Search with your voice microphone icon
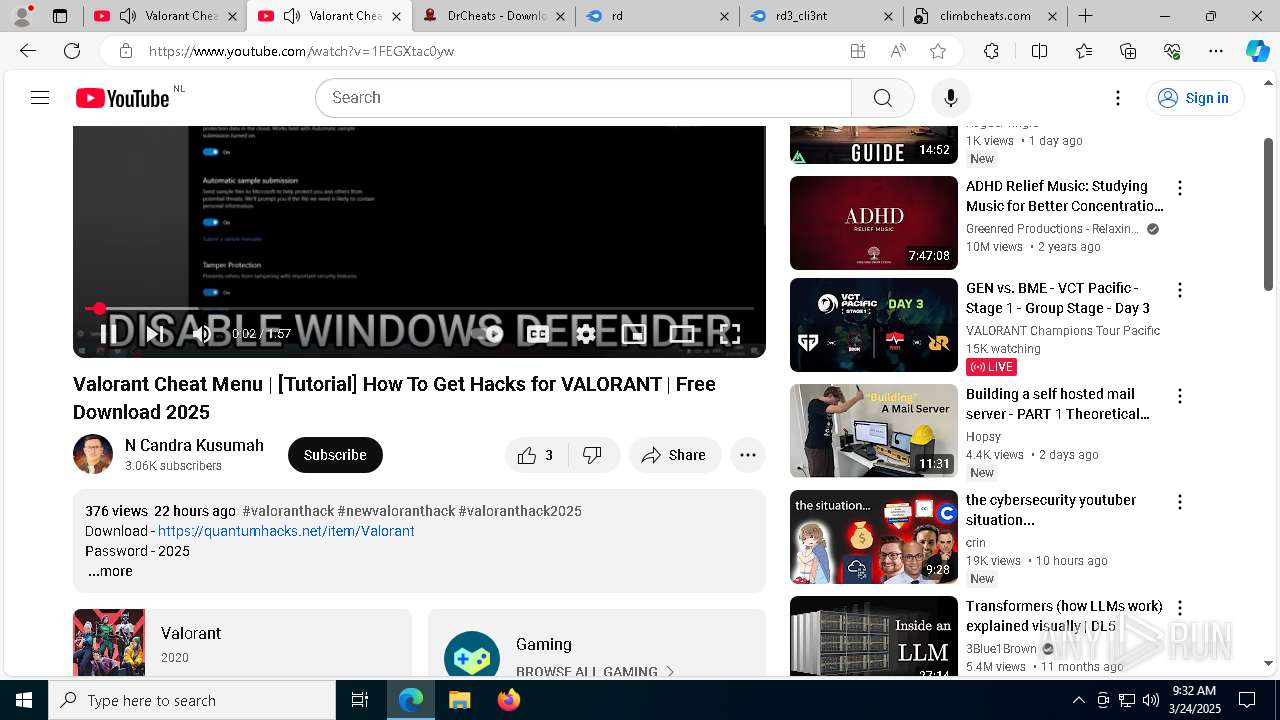The height and width of the screenshot is (720, 1280). click(951, 97)
